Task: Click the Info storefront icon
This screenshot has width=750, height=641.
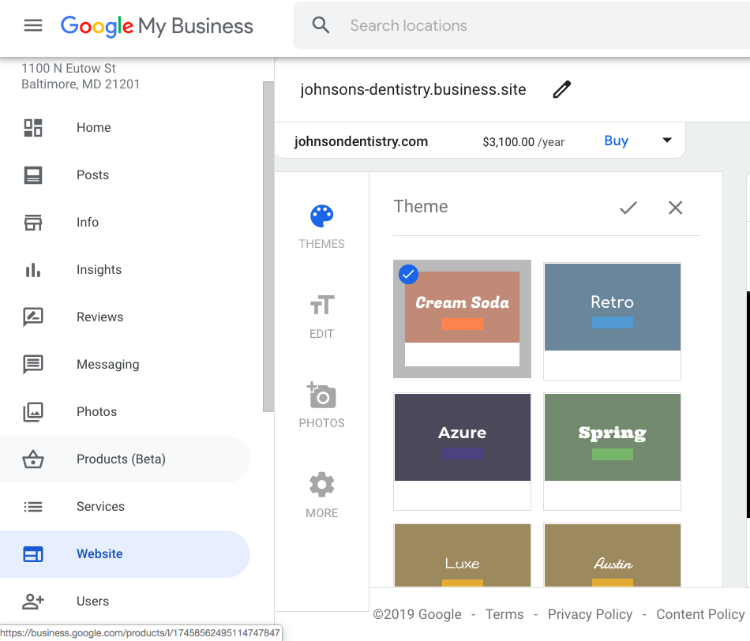Action: (33, 222)
